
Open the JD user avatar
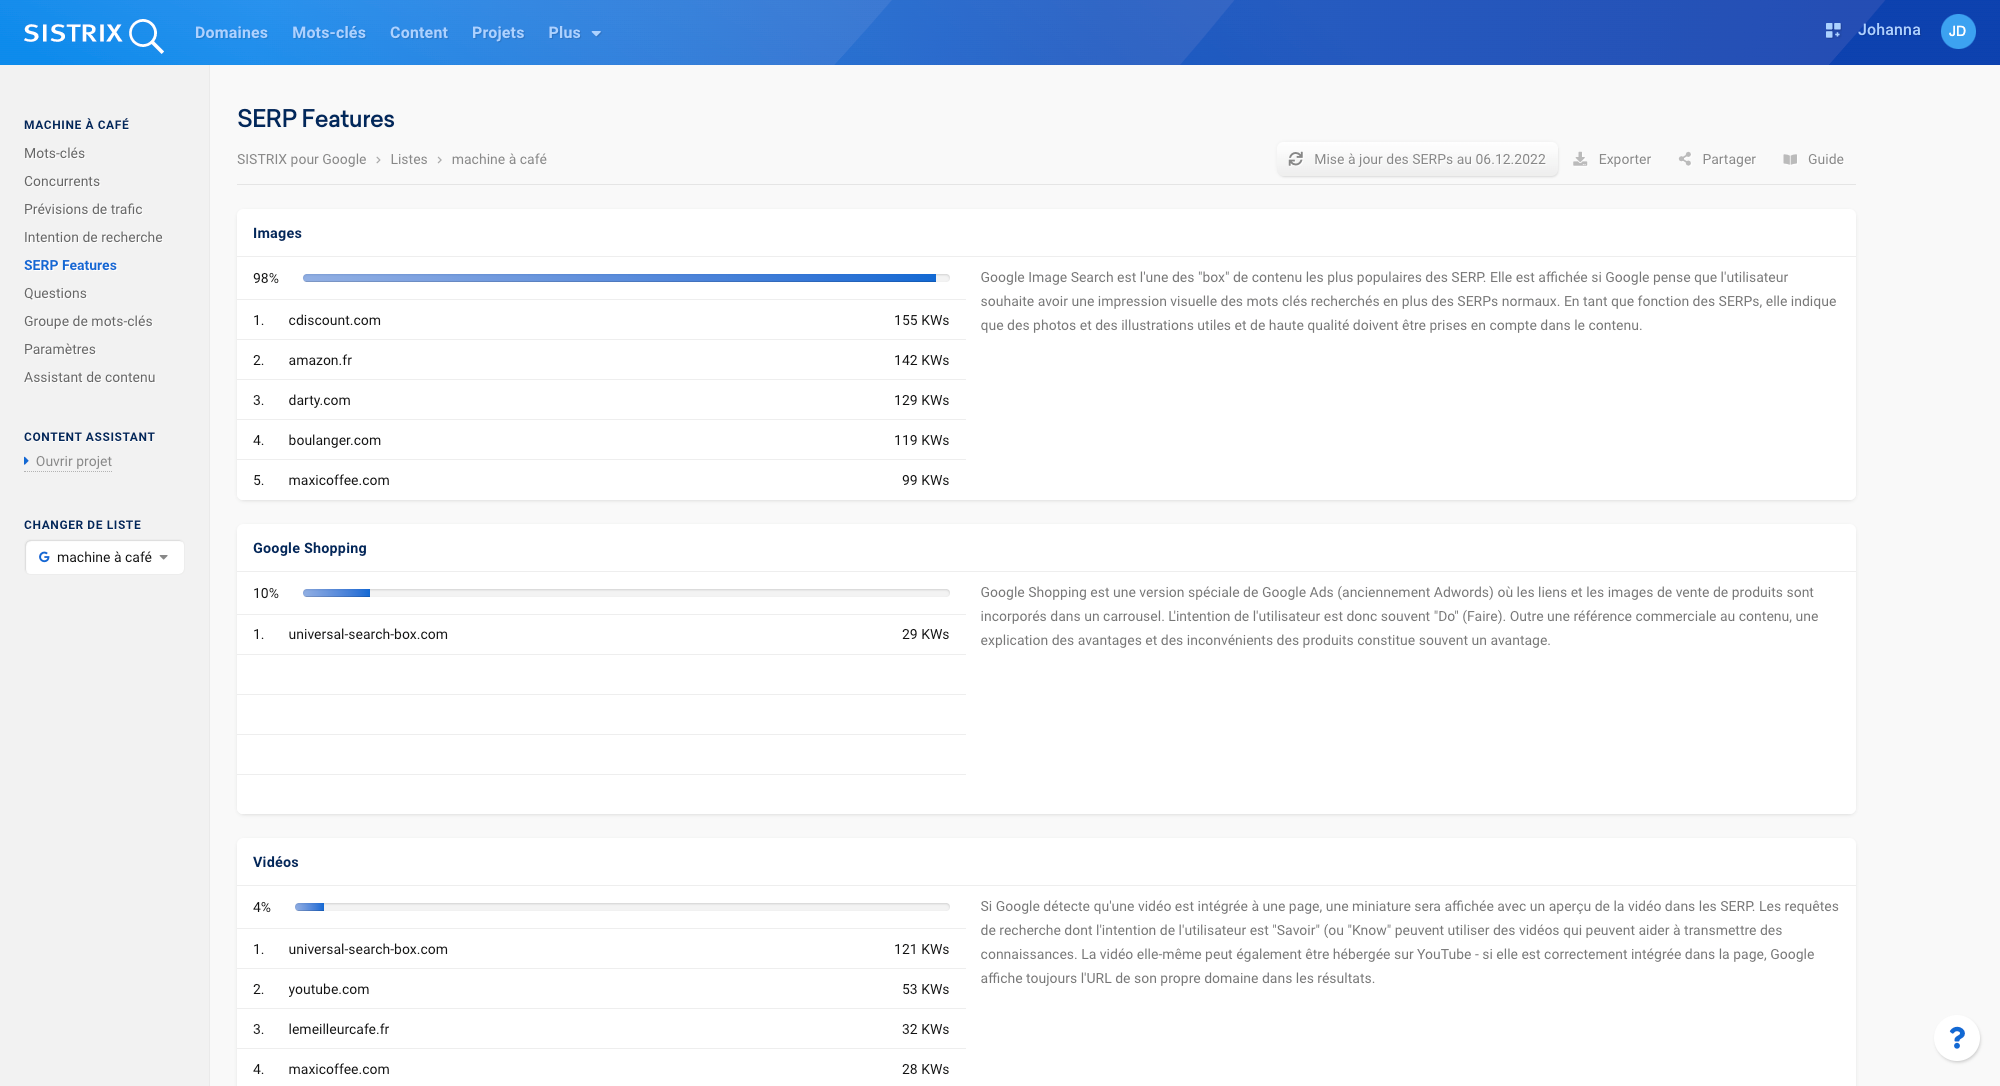1957,31
